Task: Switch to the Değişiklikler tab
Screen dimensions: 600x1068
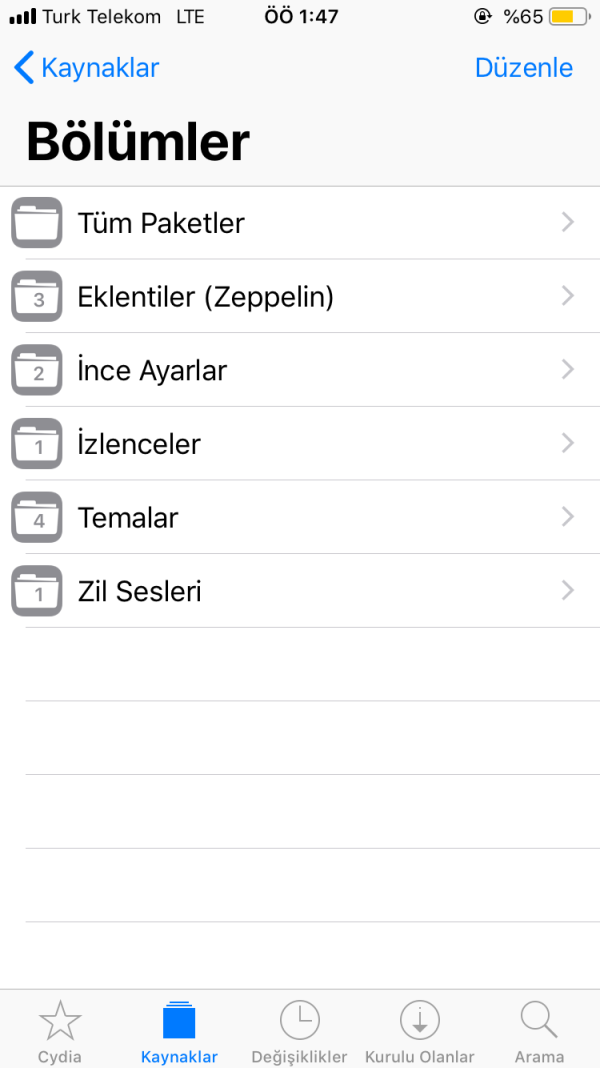Action: point(299,1030)
